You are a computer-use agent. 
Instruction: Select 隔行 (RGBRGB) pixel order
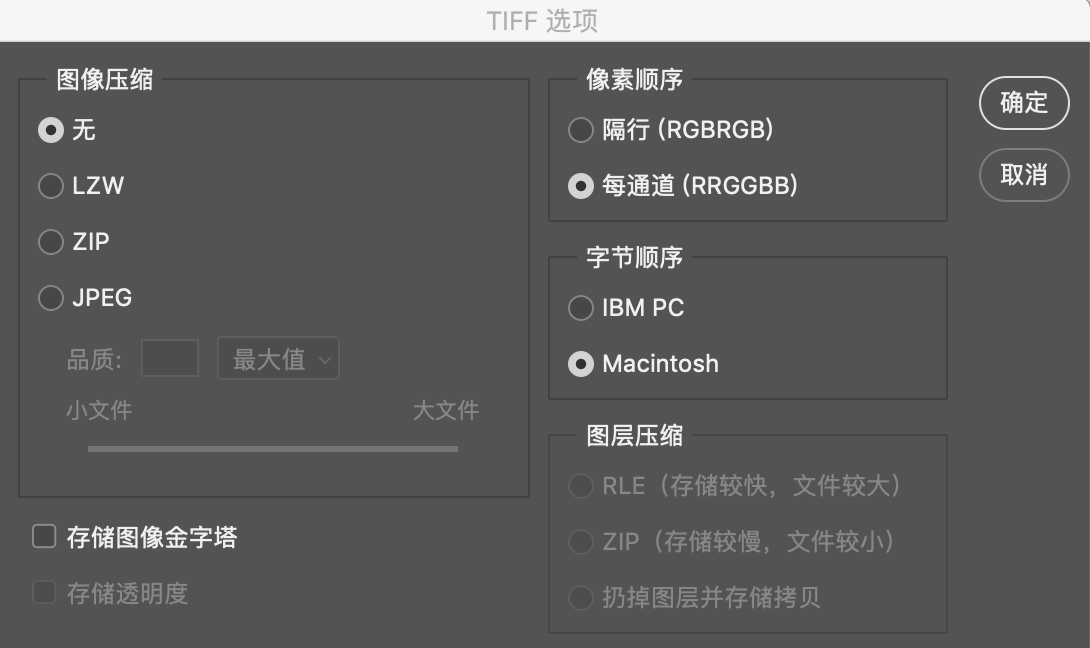point(580,130)
